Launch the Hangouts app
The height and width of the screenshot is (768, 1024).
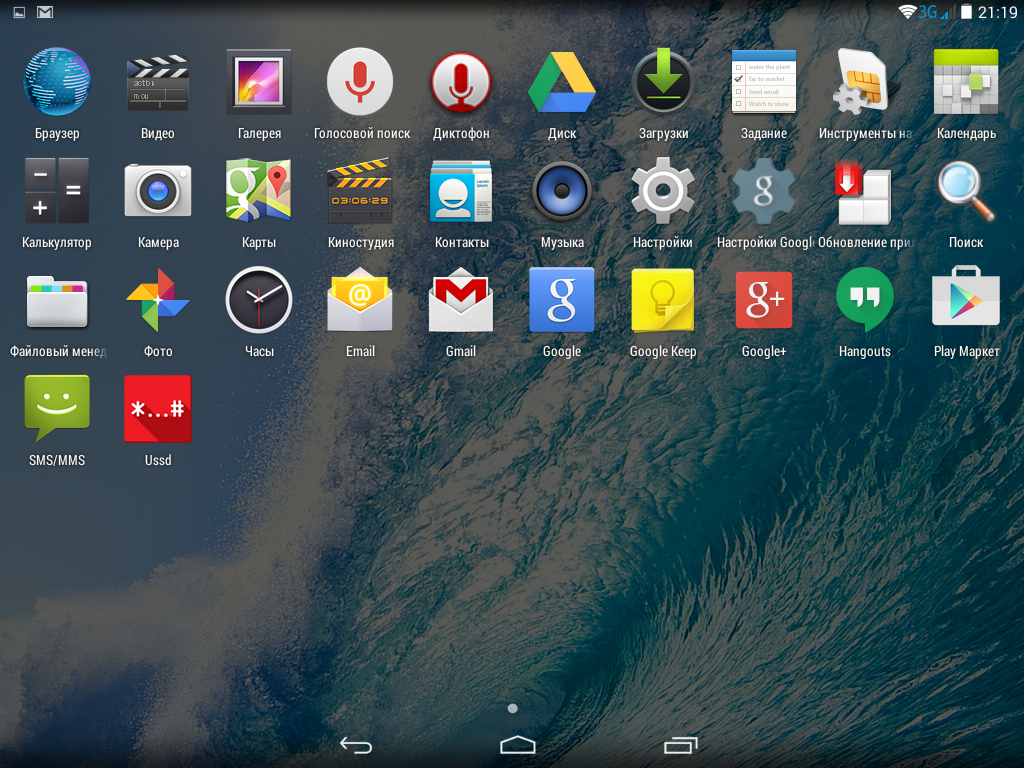[x=865, y=300]
